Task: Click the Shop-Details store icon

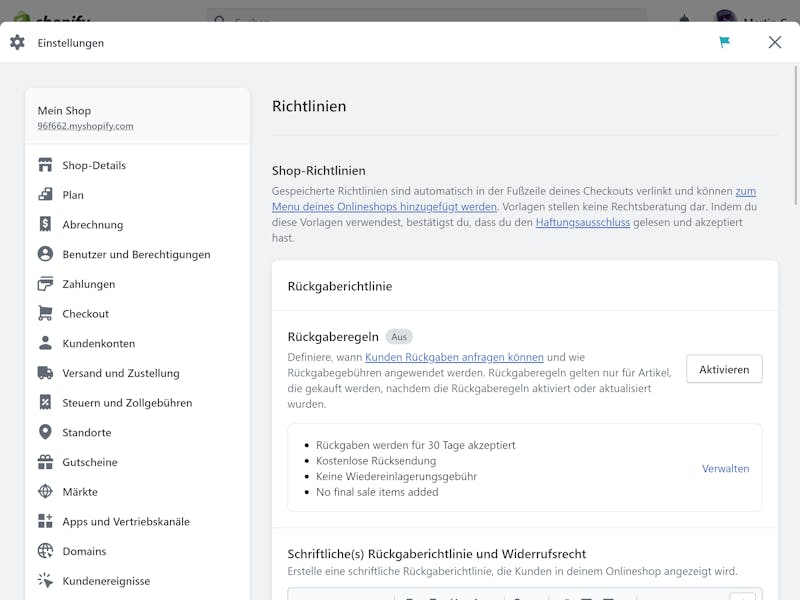Action: [x=45, y=165]
